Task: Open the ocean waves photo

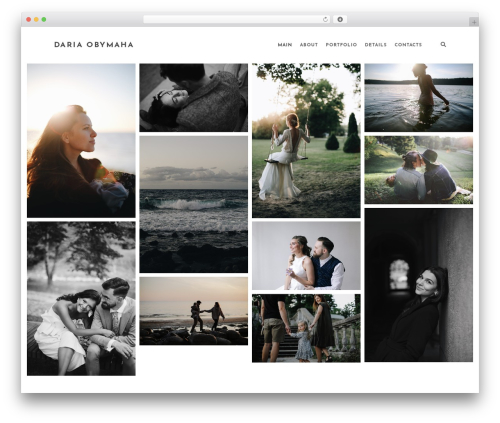Action: (x=193, y=204)
